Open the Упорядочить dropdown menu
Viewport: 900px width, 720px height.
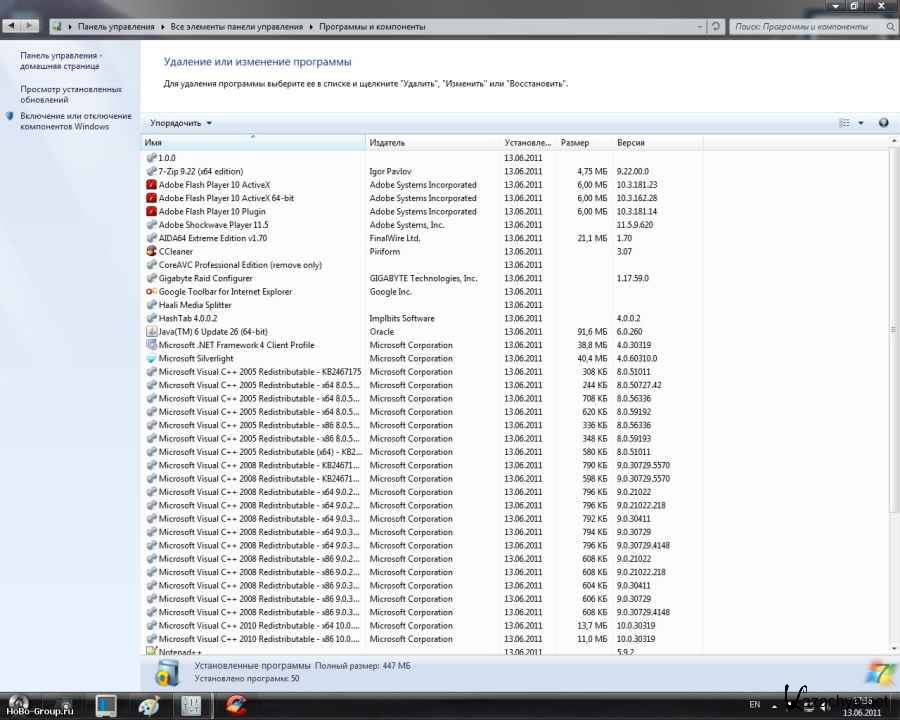[181, 123]
